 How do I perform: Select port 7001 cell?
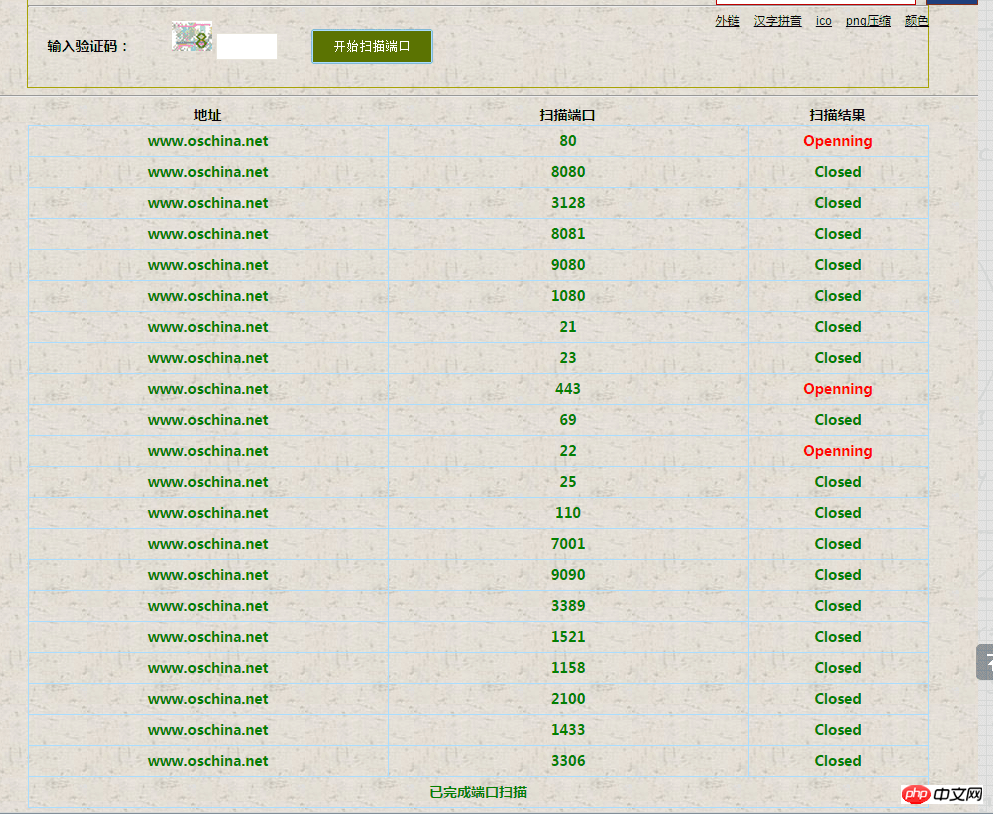pyautogui.click(x=568, y=544)
